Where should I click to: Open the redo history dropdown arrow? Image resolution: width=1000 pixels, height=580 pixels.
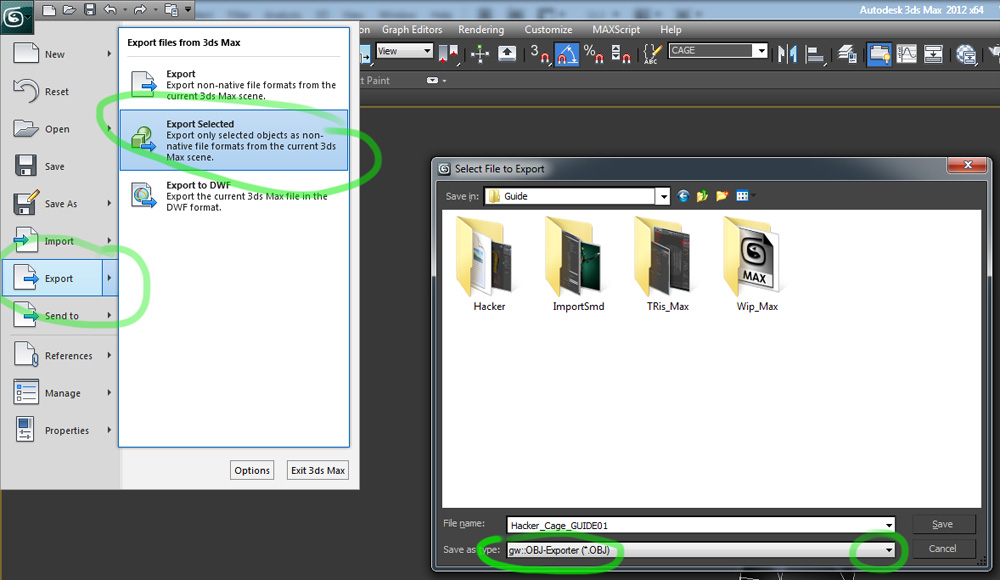point(155,9)
